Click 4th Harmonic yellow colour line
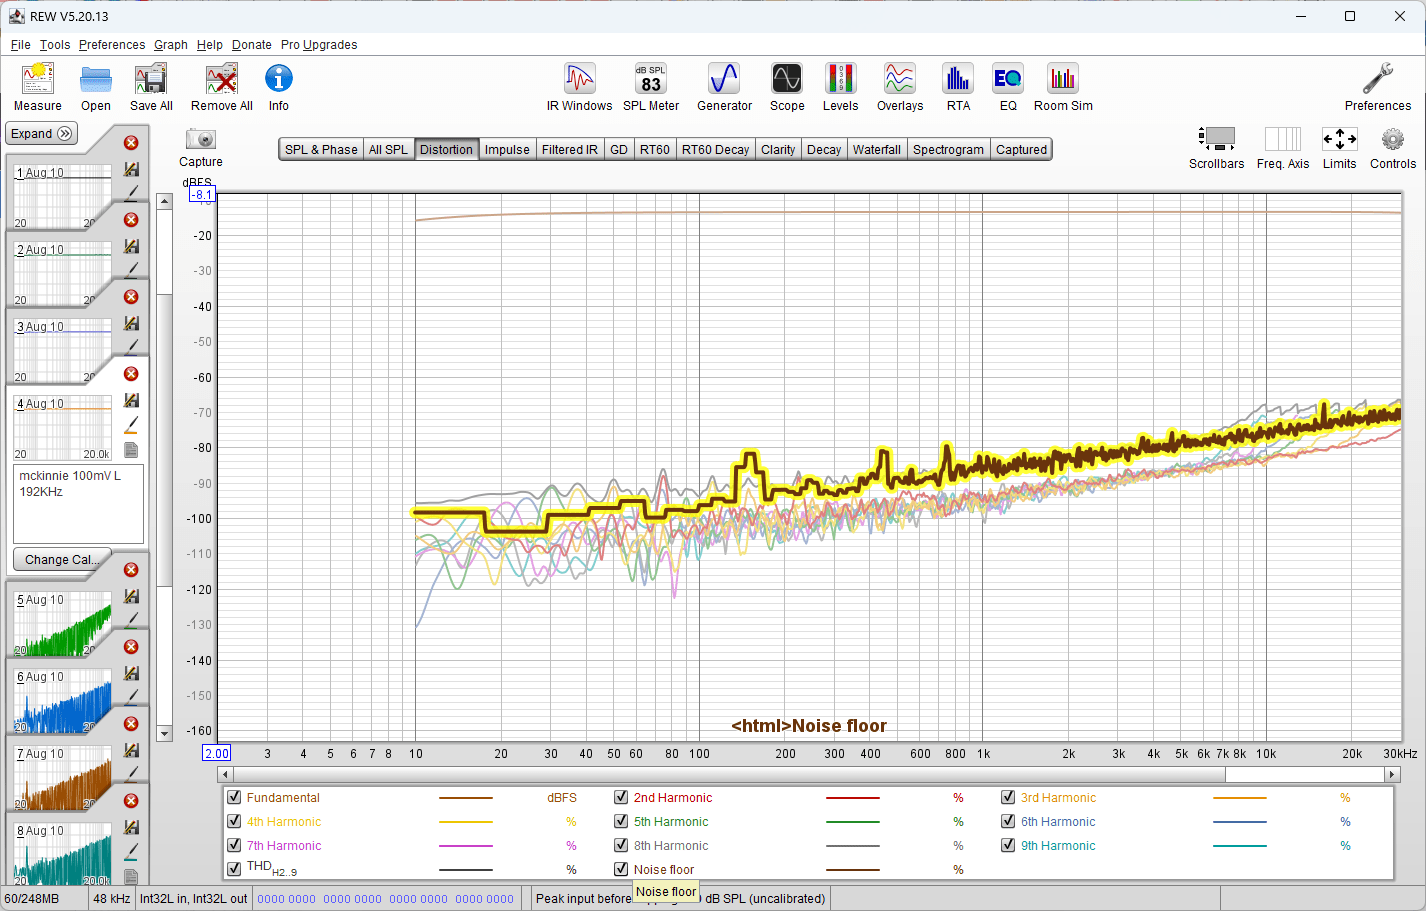This screenshot has width=1426, height=911. pos(466,822)
